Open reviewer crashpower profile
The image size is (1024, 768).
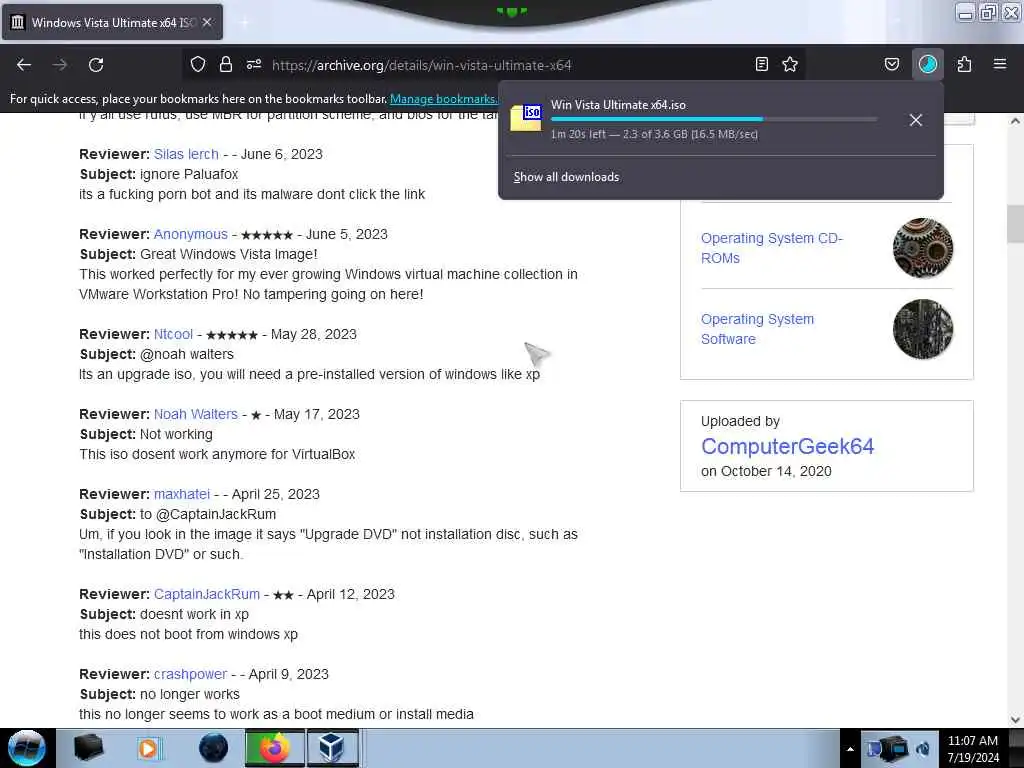pos(190,674)
